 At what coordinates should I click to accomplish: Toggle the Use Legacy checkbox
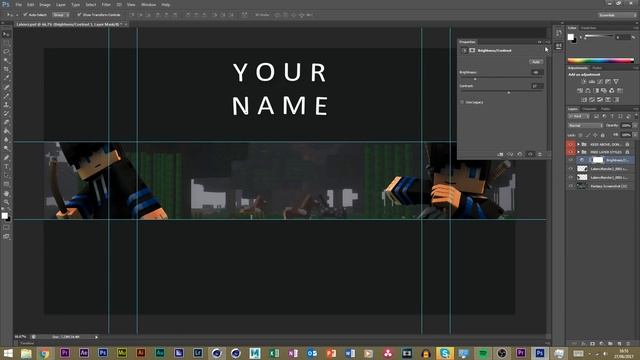(x=462, y=102)
